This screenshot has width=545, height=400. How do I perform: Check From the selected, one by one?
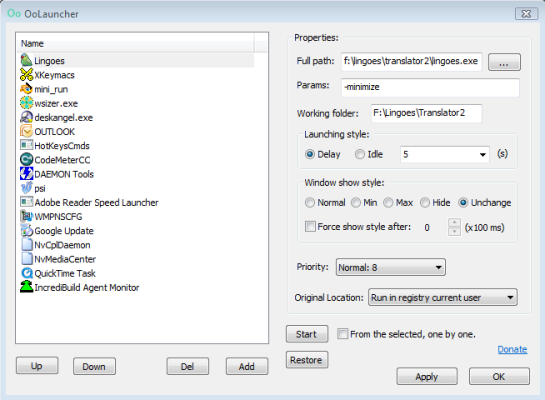click(x=342, y=334)
